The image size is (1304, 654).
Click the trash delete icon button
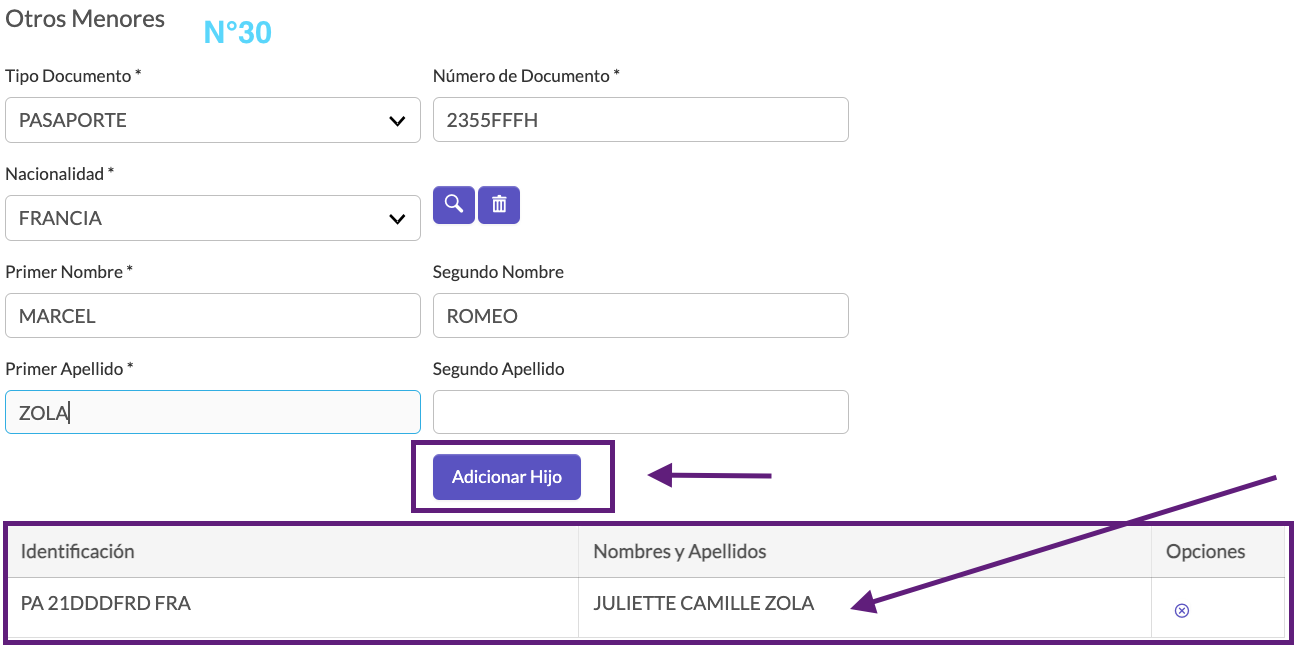point(499,205)
